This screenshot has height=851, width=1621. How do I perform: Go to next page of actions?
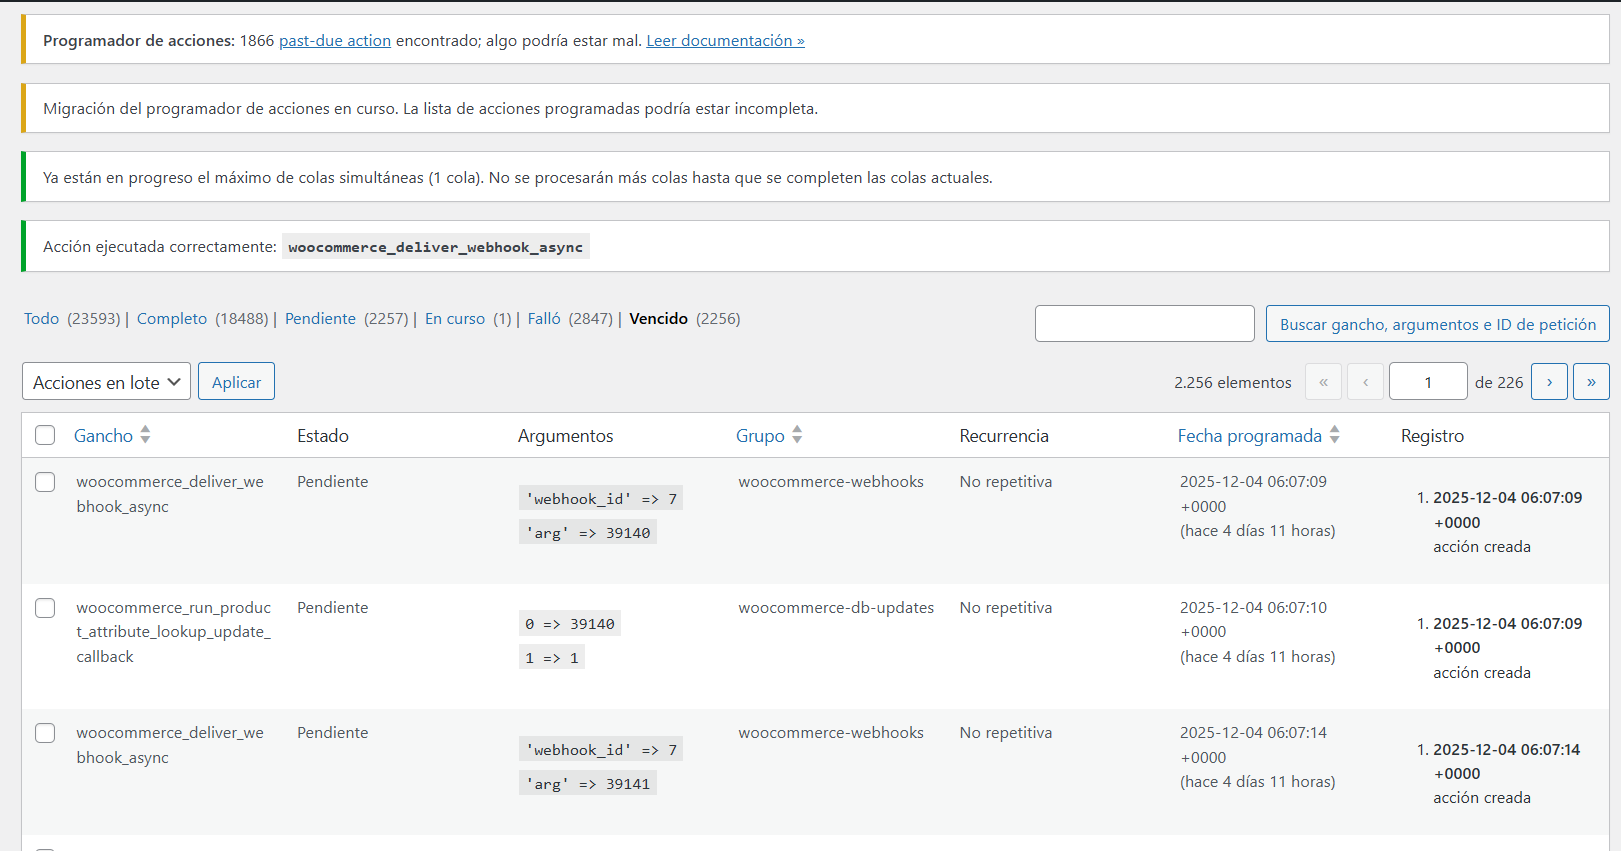tap(1549, 382)
